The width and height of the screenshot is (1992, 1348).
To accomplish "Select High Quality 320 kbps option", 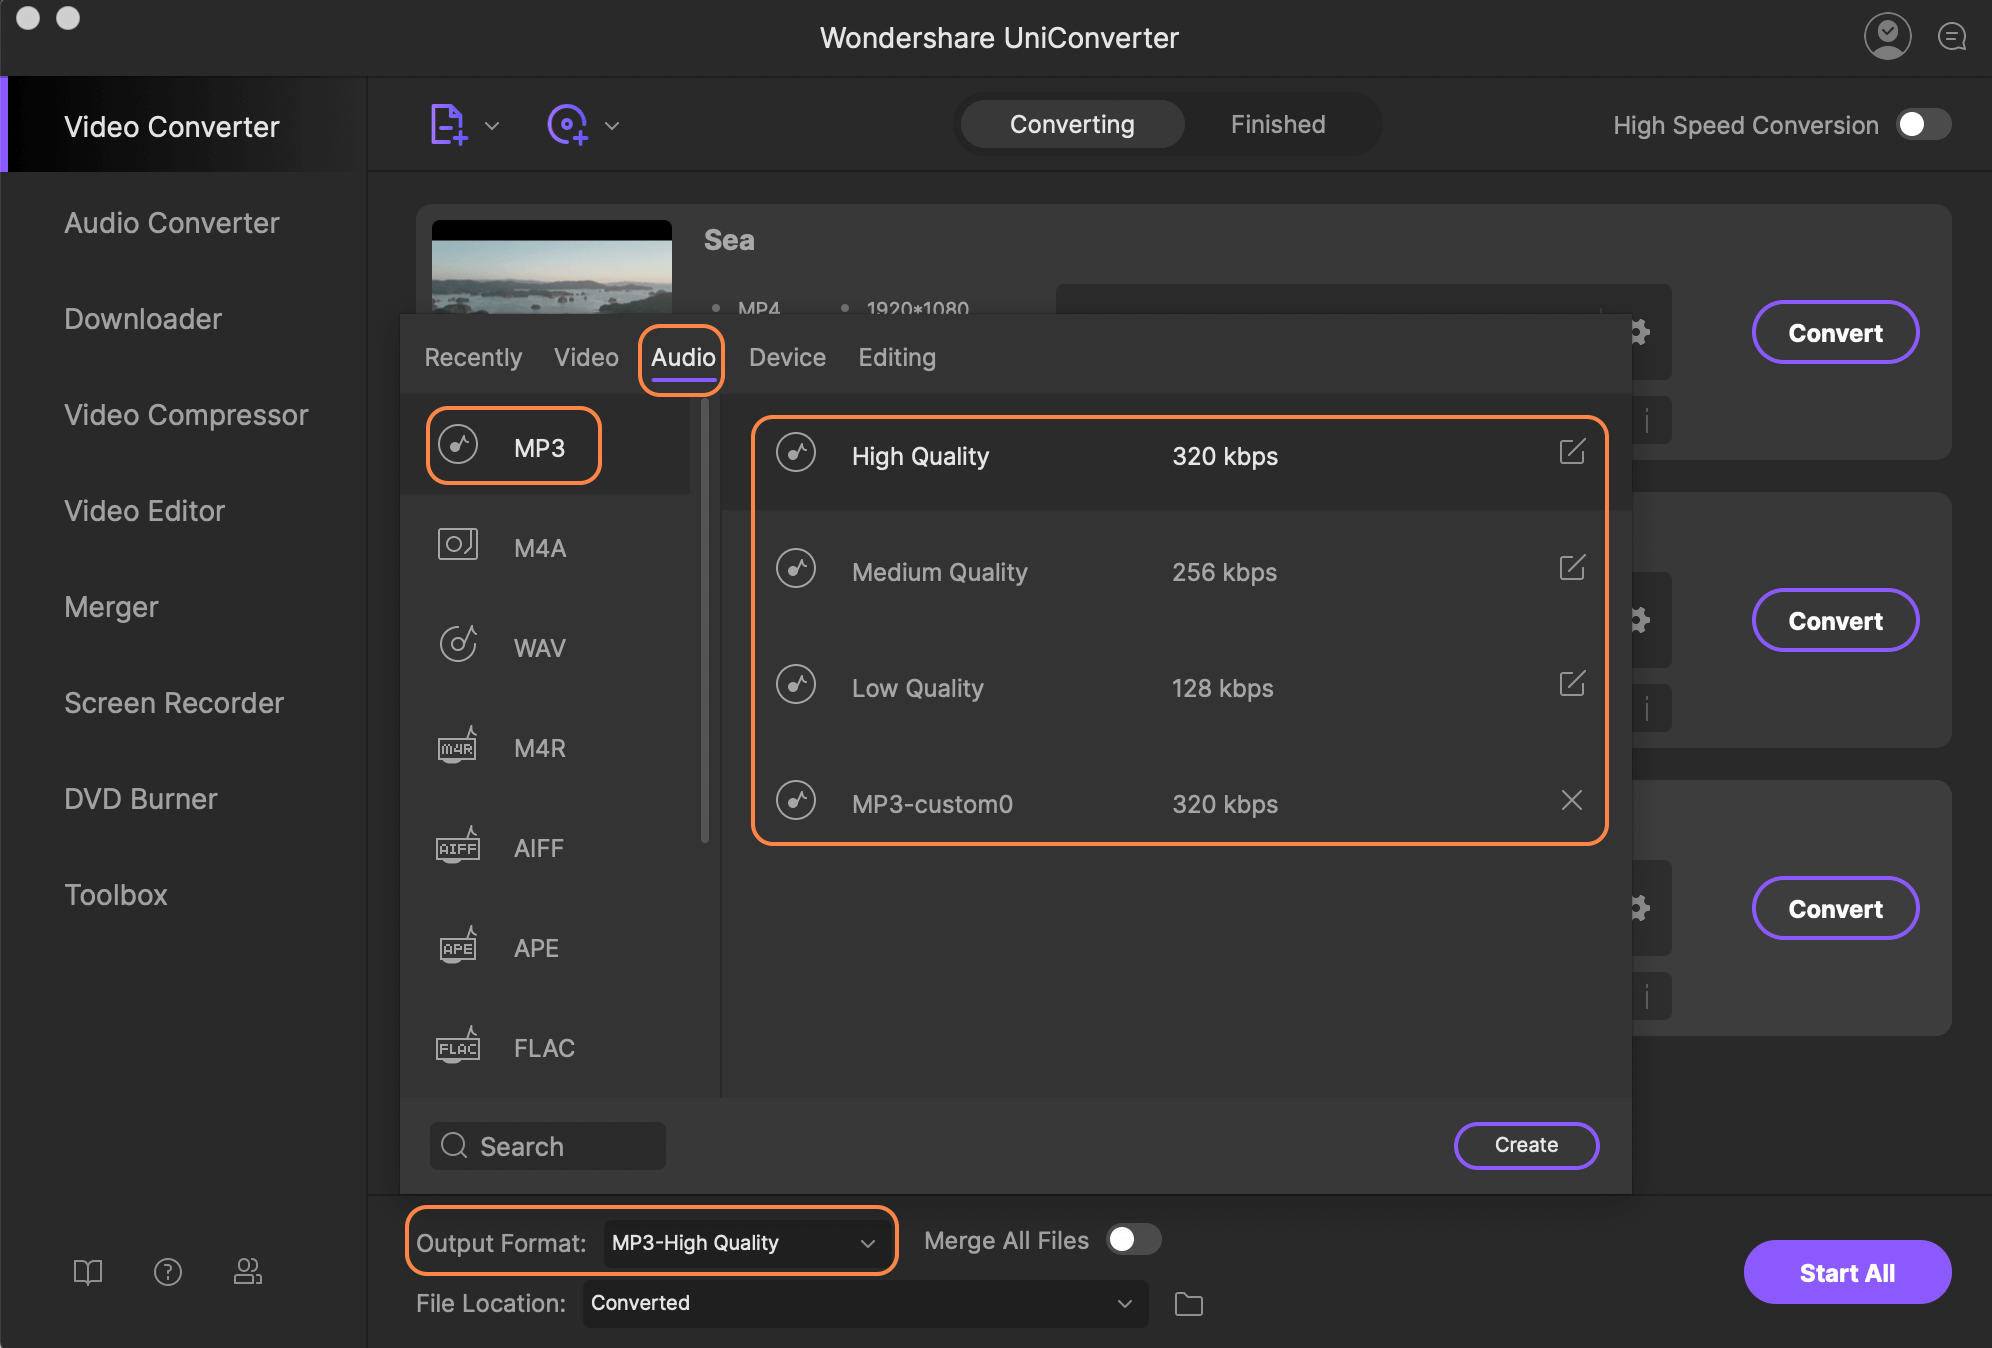I will tap(1181, 456).
